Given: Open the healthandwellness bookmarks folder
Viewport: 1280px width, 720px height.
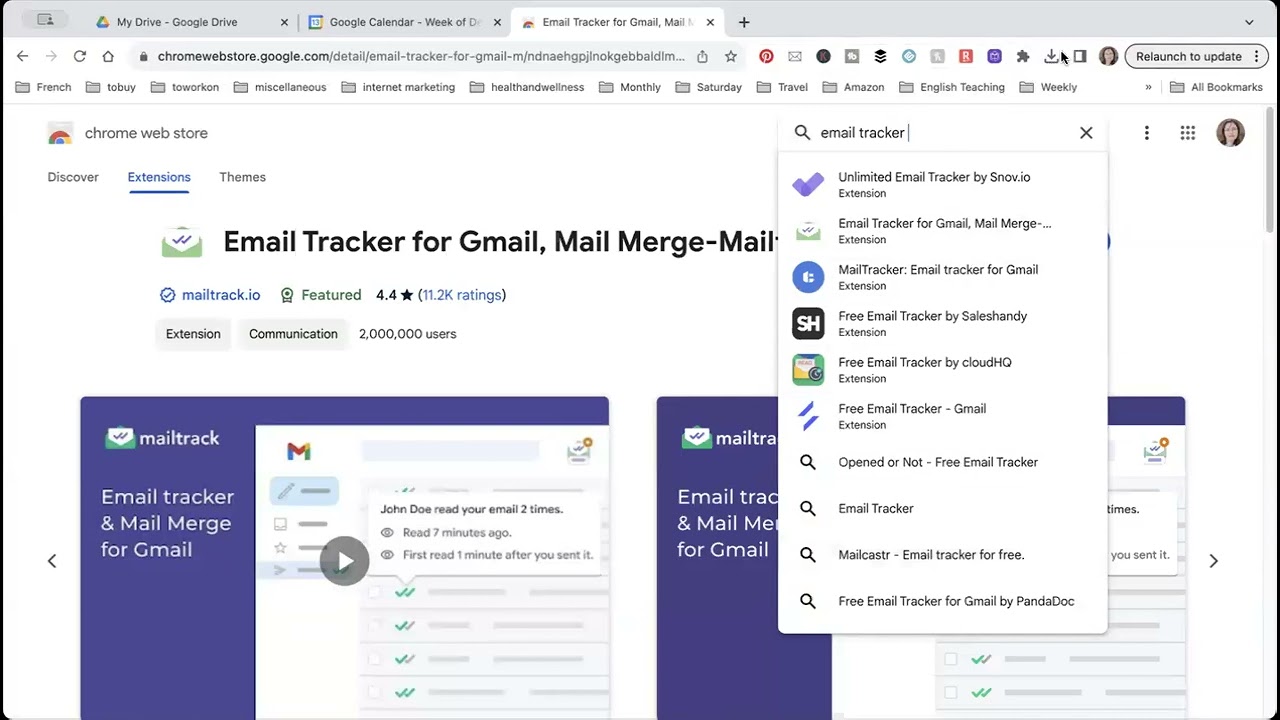Looking at the screenshot, I should point(527,87).
